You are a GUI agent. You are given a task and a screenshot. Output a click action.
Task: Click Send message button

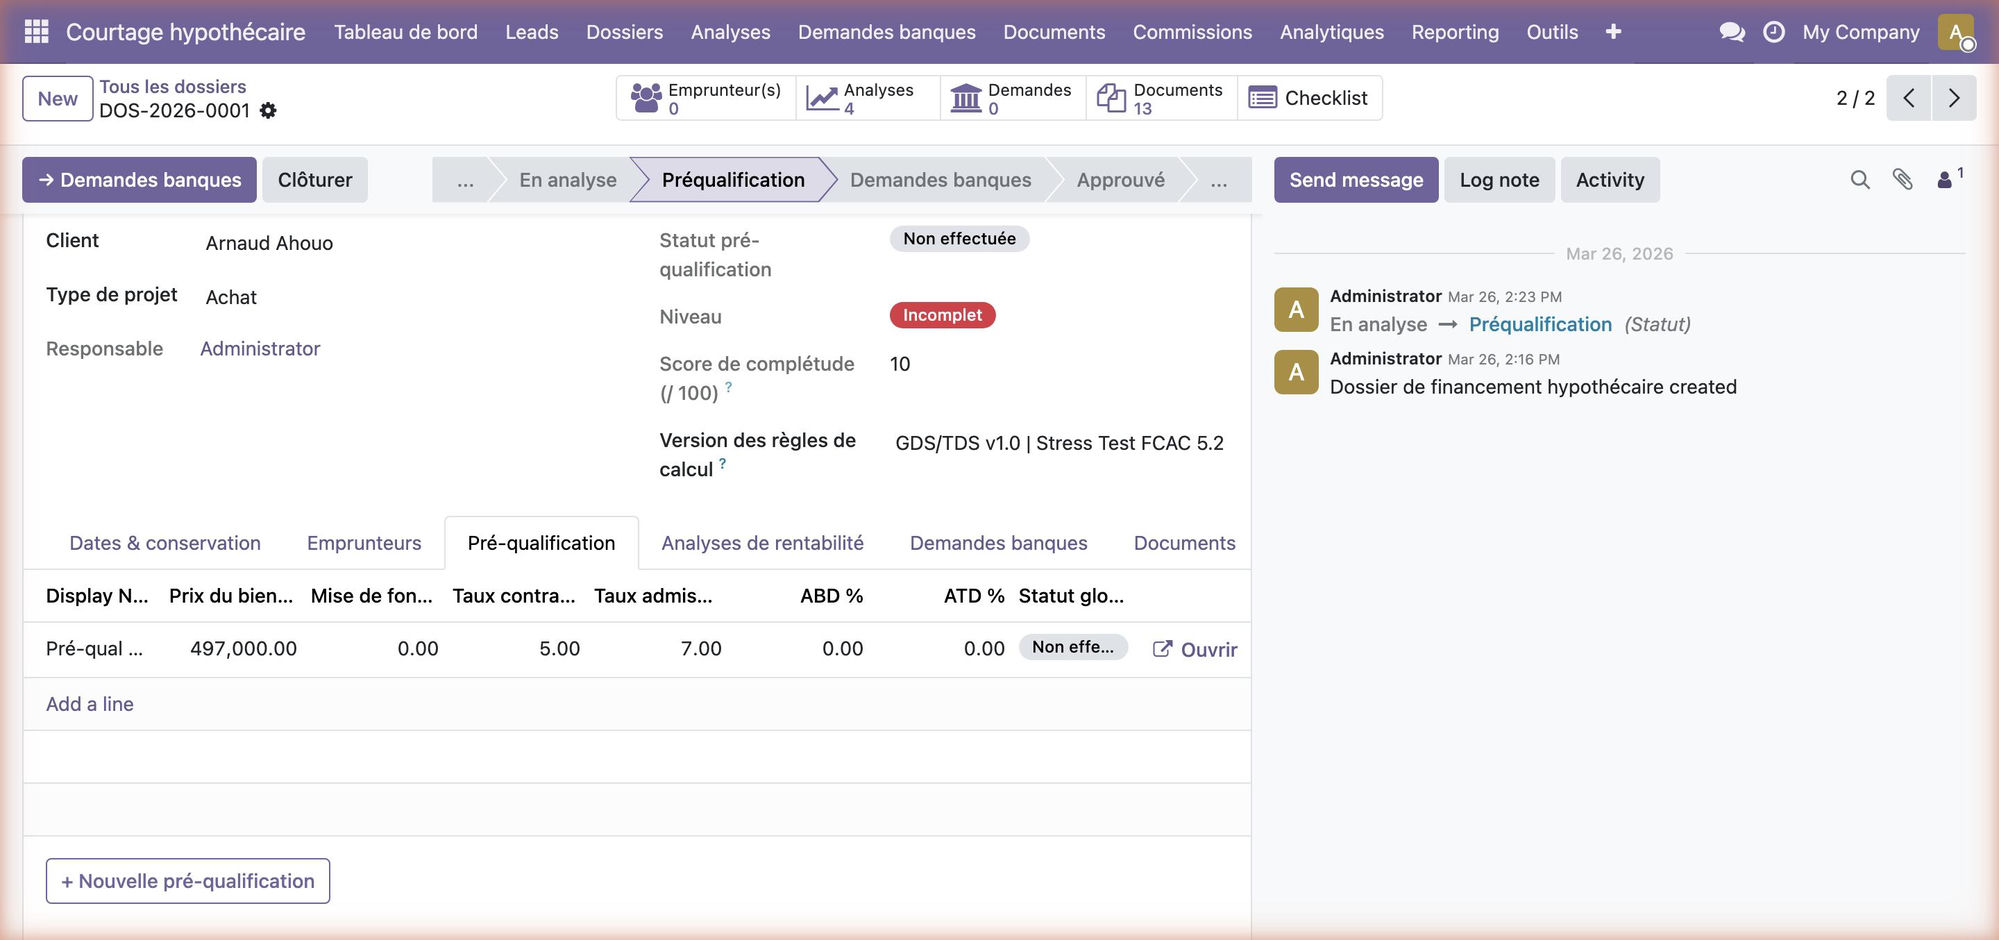(1356, 180)
